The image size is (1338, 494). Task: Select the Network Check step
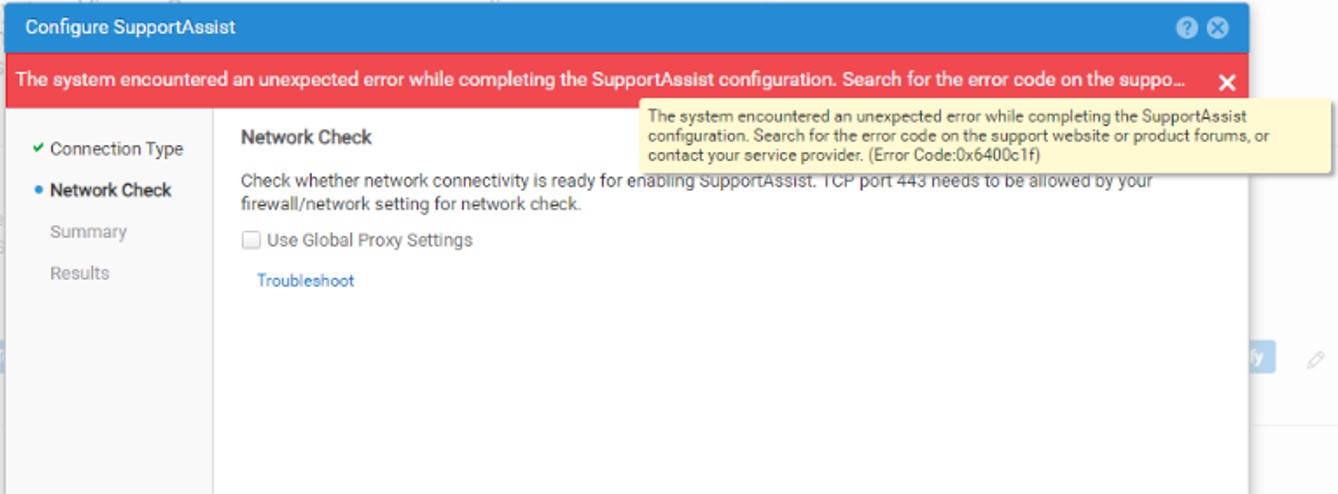[110, 190]
